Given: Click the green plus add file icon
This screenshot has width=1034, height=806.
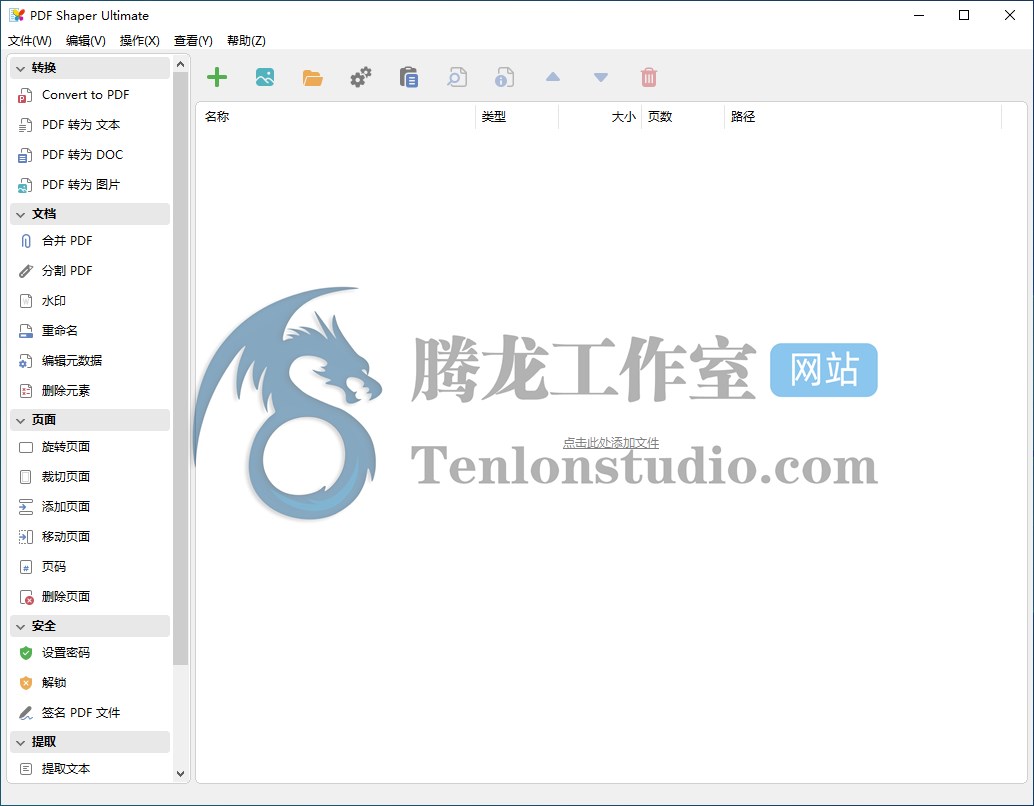Looking at the screenshot, I should pyautogui.click(x=217, y=77).
